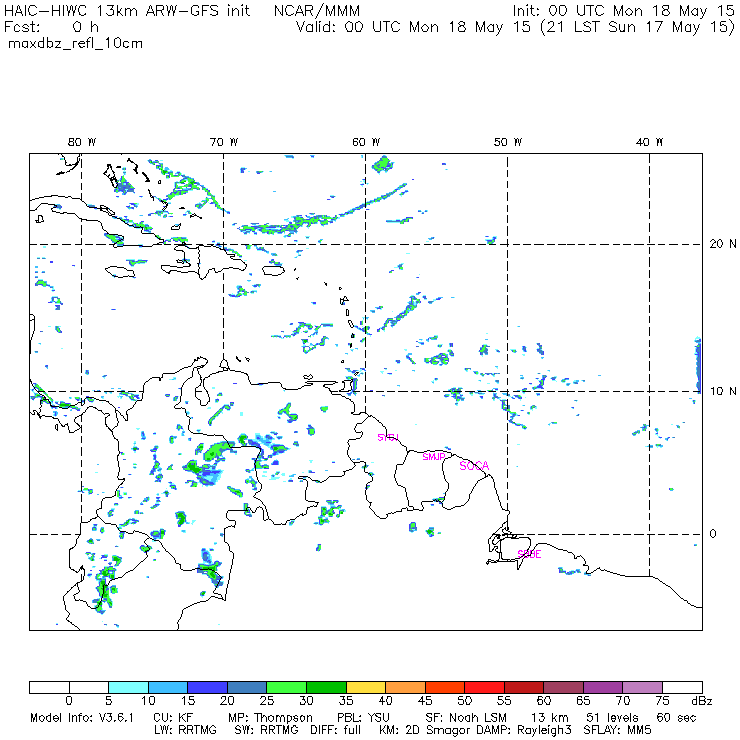740x740 pixels.
Task: Click the light green 25-30 dBz swatch
Action: pyautogui.click(x=286, y=687)
